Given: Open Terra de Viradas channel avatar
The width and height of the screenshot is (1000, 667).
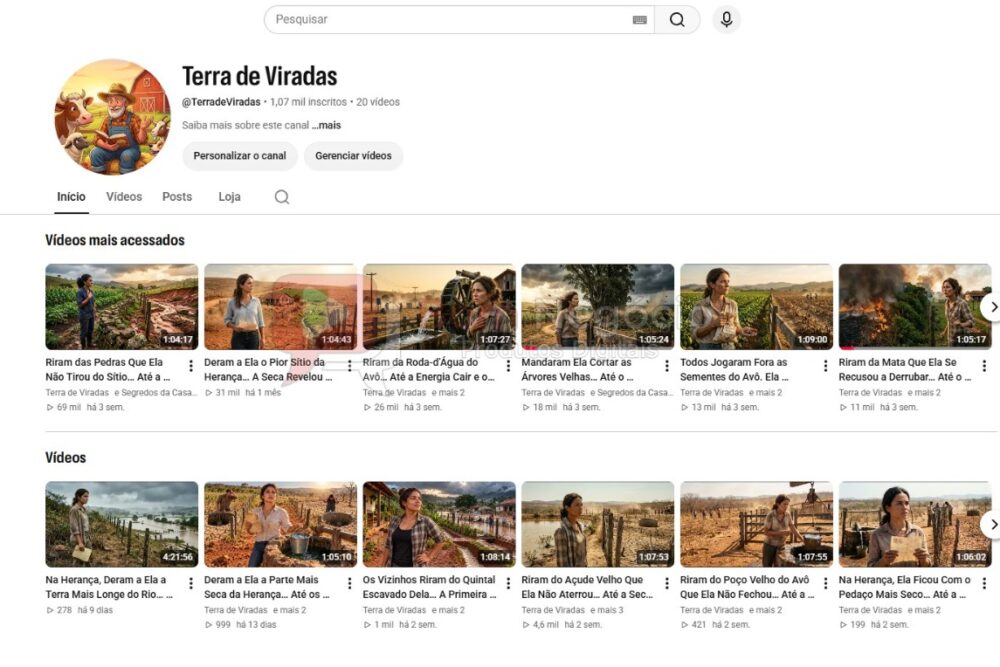Looking at the screenshot, I should [x=113, y=117].
